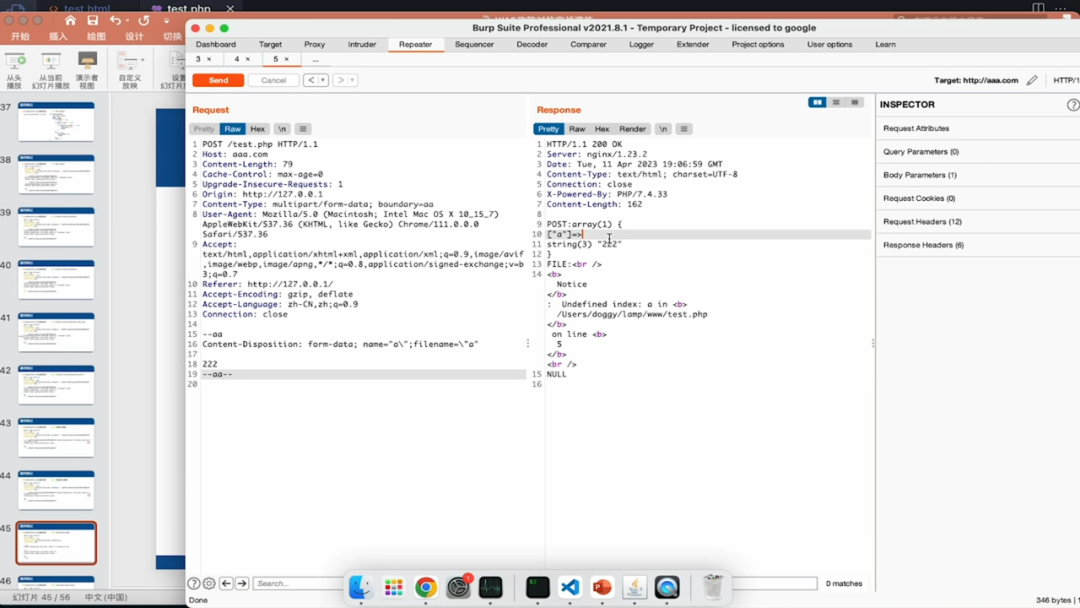Viewport: 1080px width, 608px height.
Task: Switch Response view to Raw
Action: (577, 129)
